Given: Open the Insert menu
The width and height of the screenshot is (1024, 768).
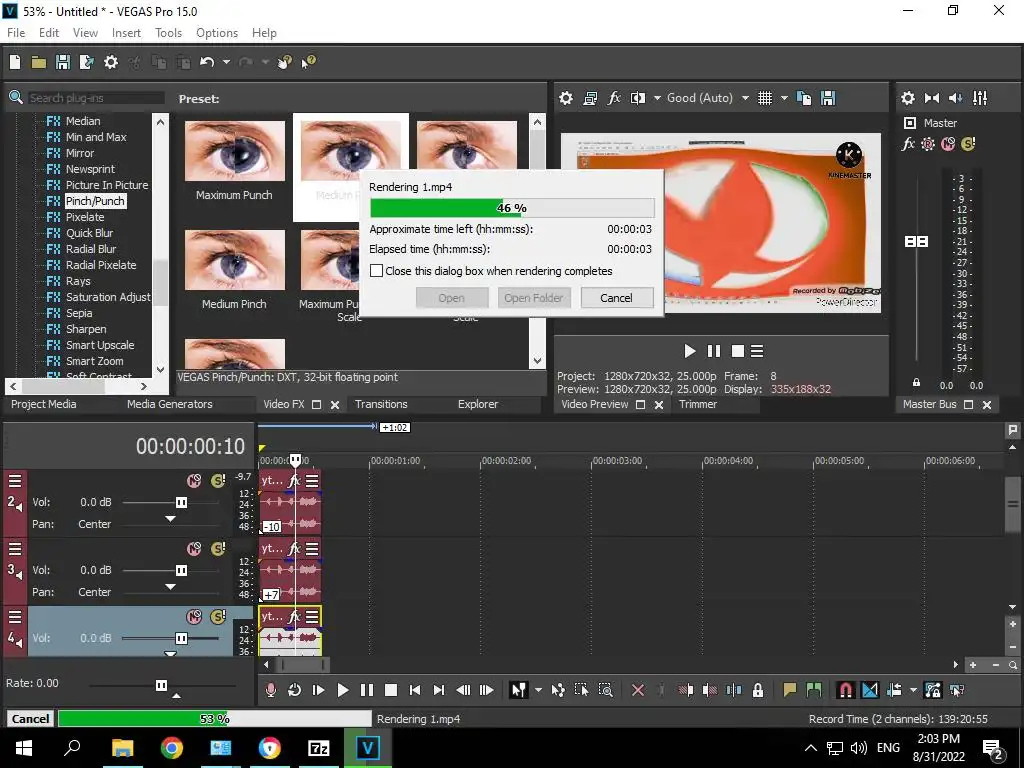Looking at the screenshot, I should pos(126,33).
